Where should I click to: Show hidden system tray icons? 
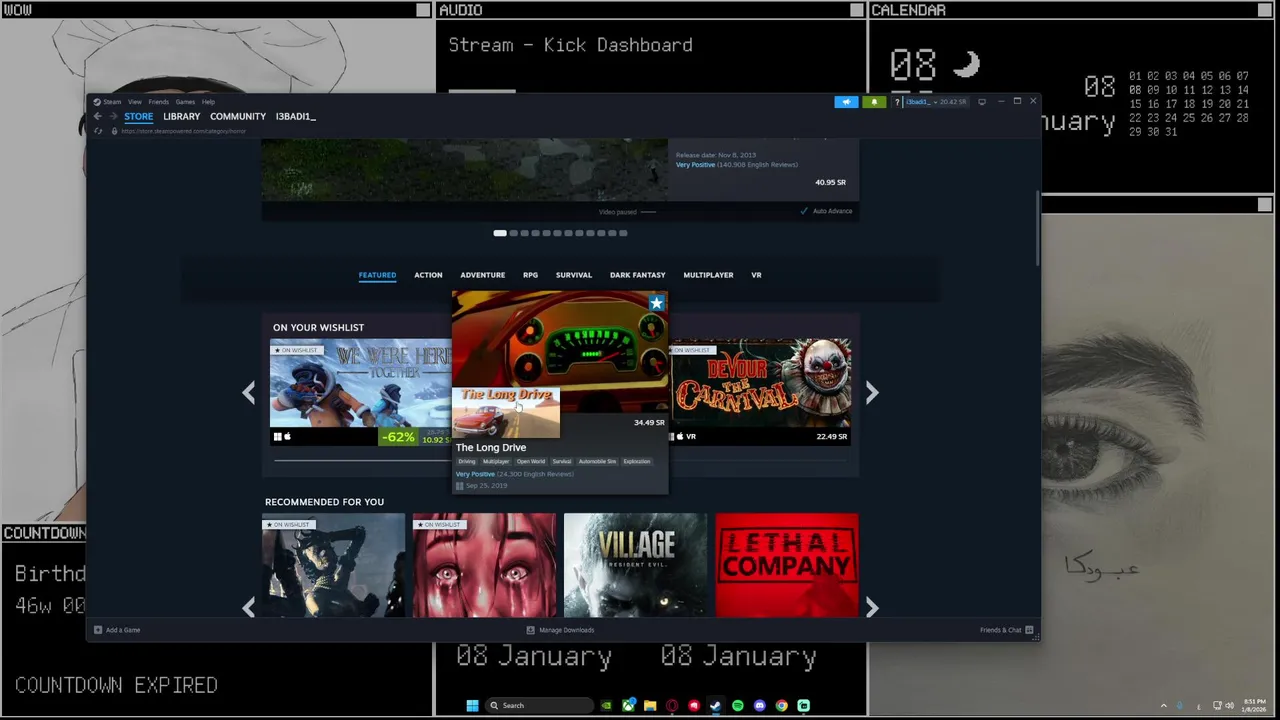click(1163, 705)
